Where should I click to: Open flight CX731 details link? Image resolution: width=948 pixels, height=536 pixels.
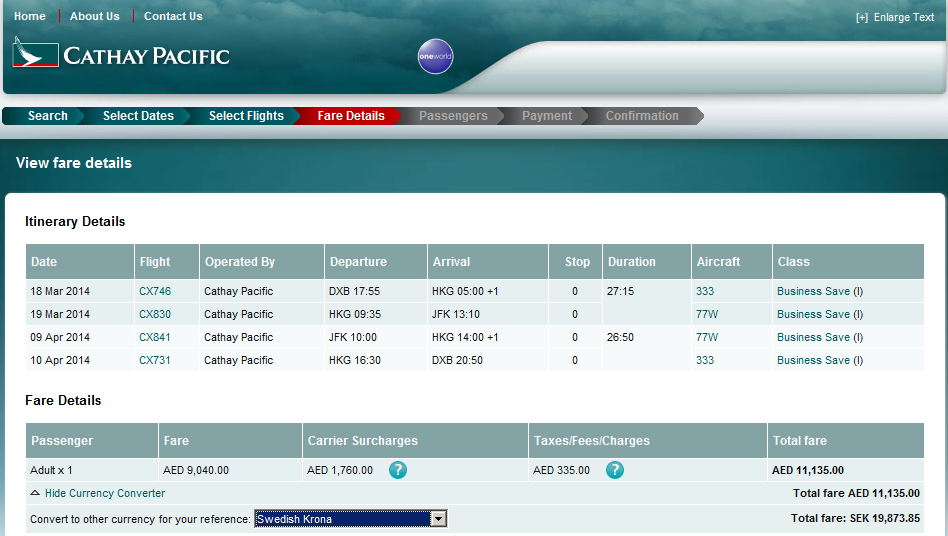[155, 360]
